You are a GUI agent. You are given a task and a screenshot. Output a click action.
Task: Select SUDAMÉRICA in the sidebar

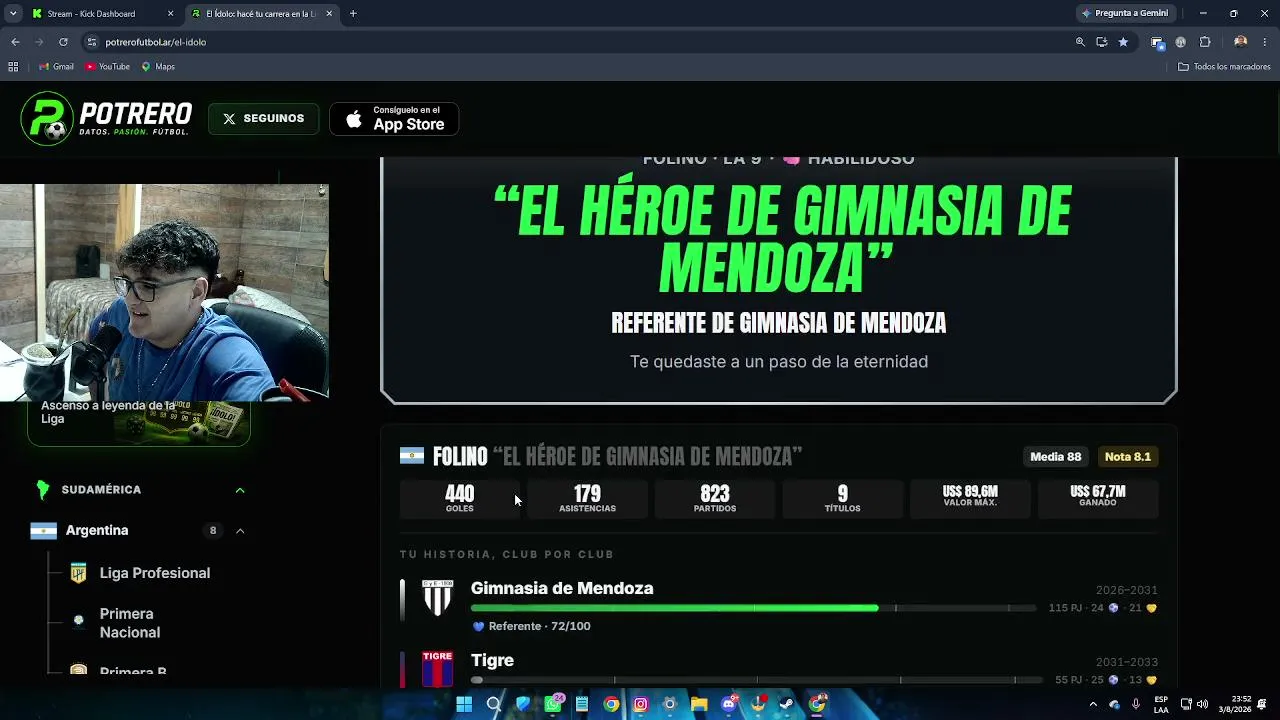pos(101,490)
